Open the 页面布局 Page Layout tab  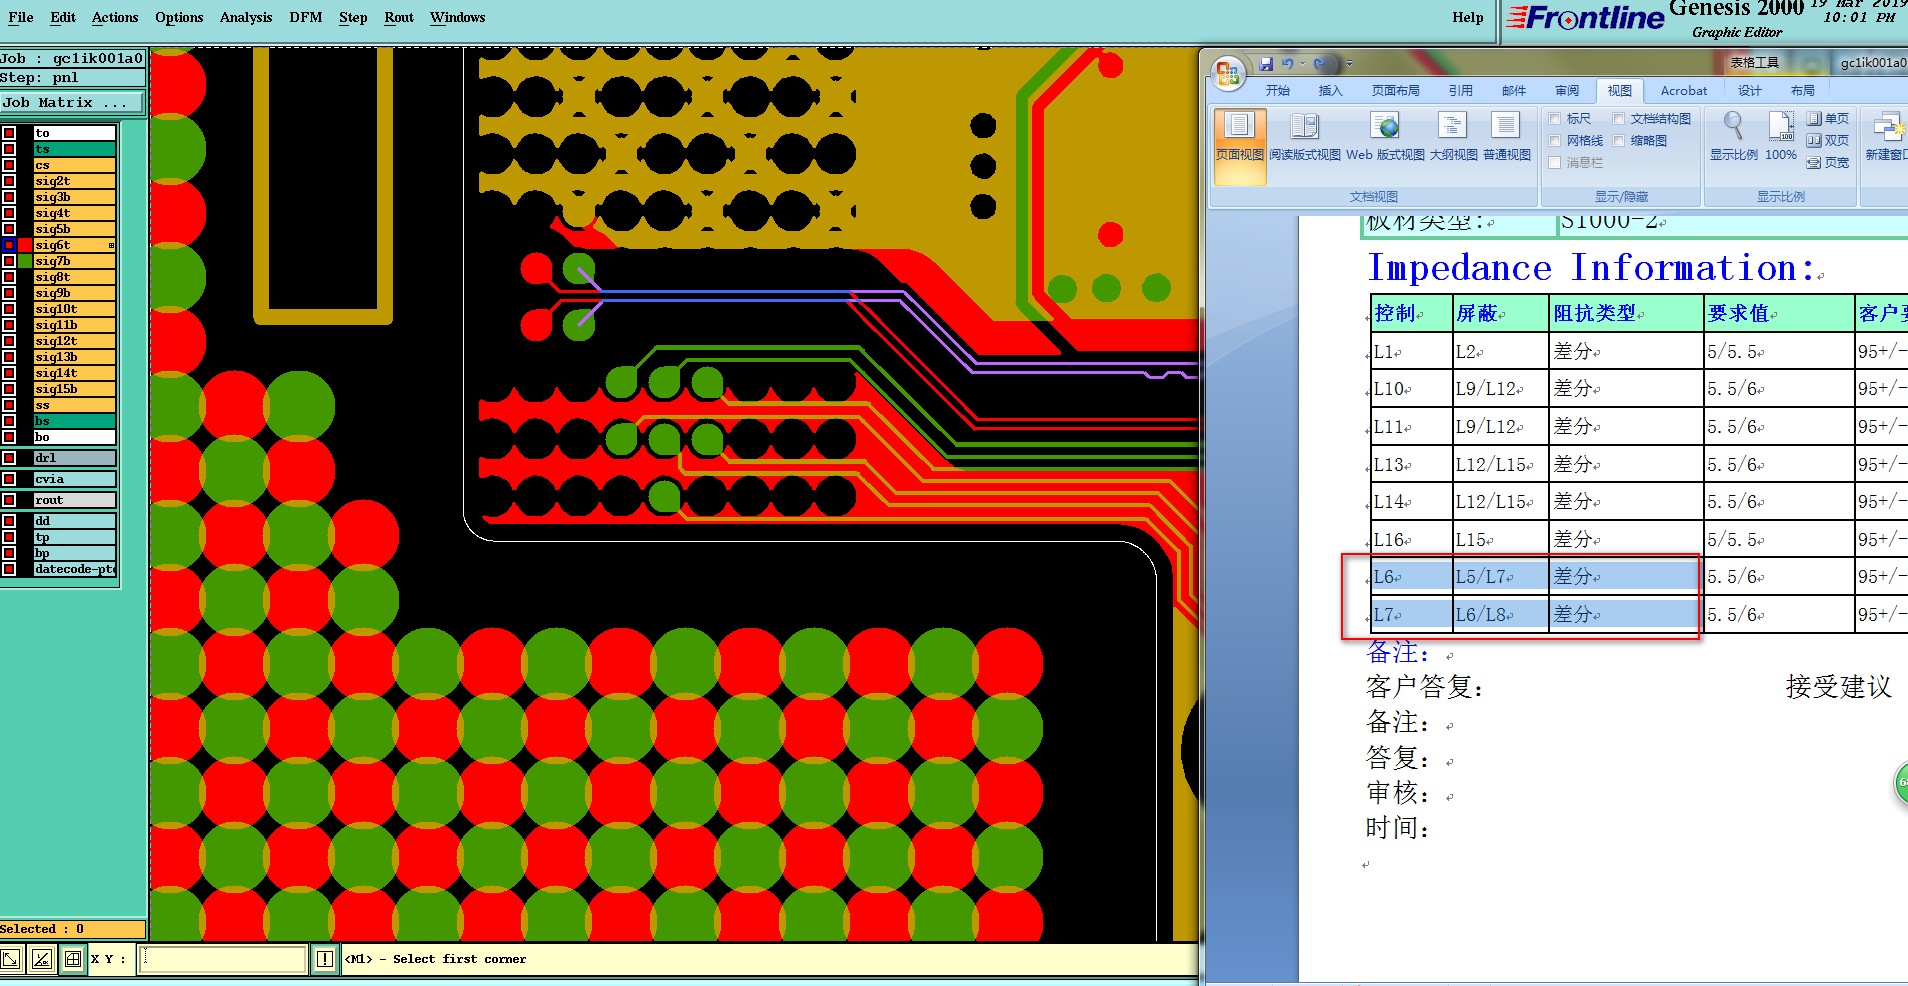tap(1395, 90)
